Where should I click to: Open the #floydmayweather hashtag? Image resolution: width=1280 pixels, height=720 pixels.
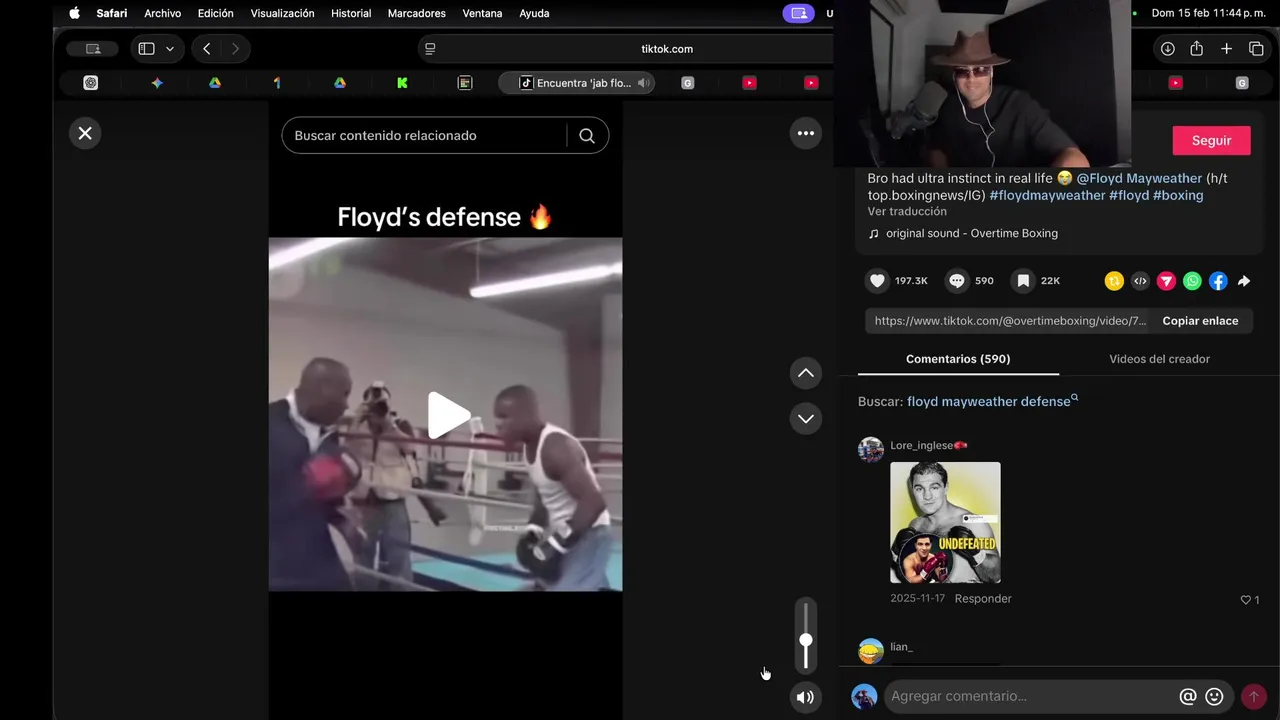point(1047,195)
